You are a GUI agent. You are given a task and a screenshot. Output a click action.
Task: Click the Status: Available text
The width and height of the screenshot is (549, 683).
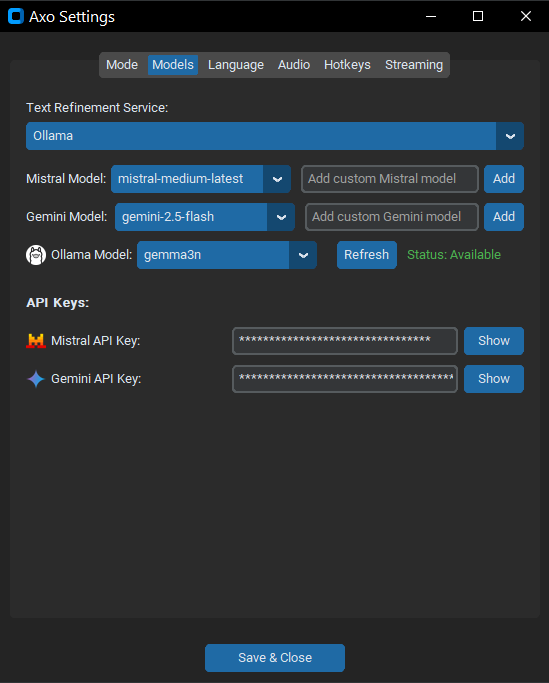(454, 255)
